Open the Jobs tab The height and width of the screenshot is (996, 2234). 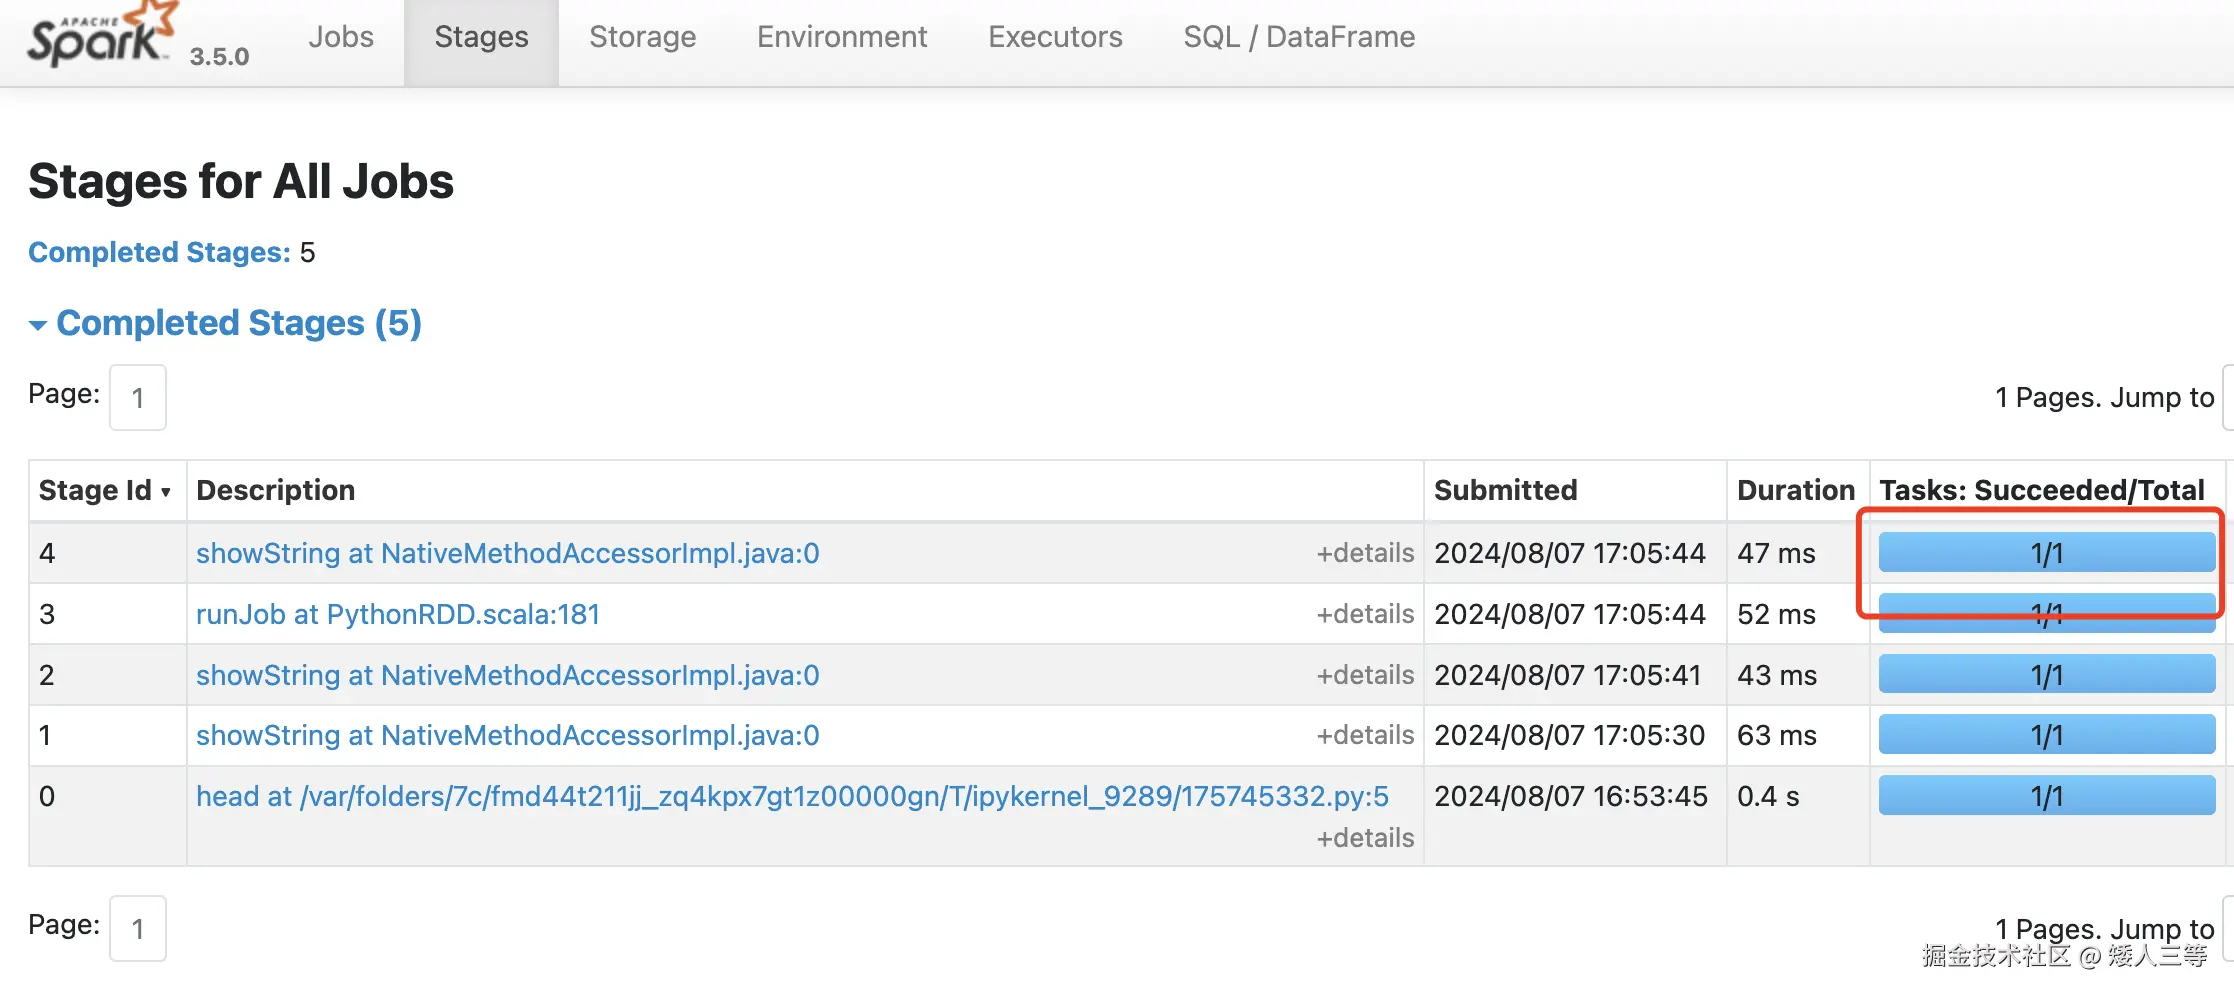[340, 38]
